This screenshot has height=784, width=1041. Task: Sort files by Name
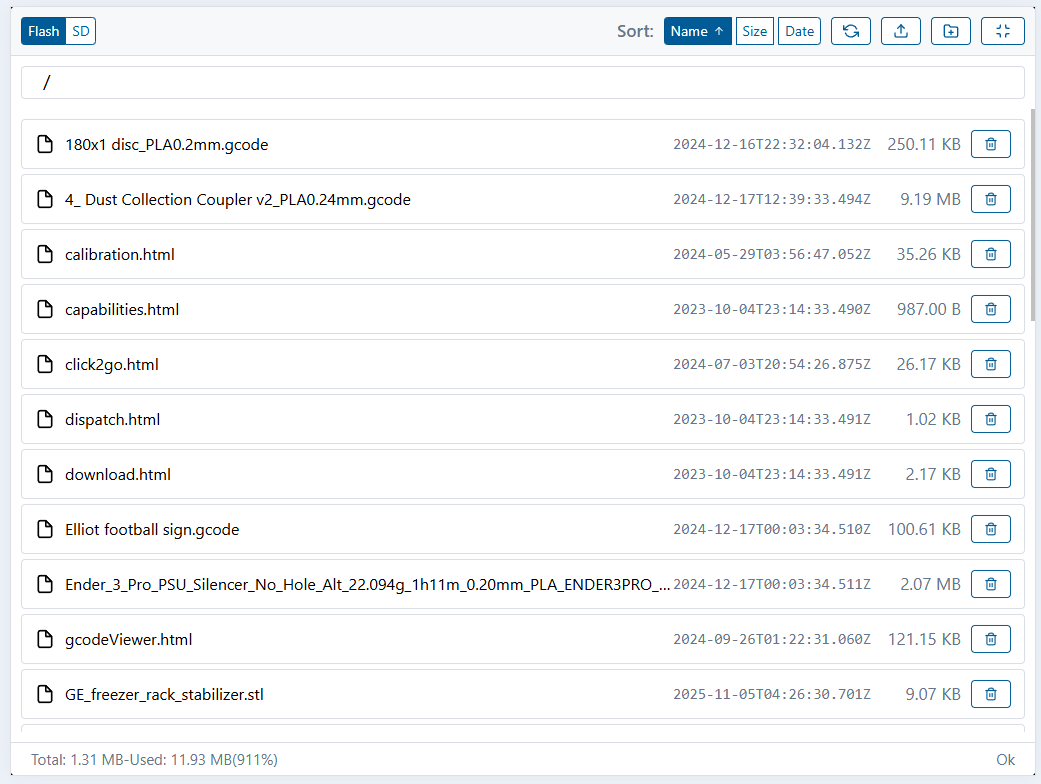tap(697, 31)
